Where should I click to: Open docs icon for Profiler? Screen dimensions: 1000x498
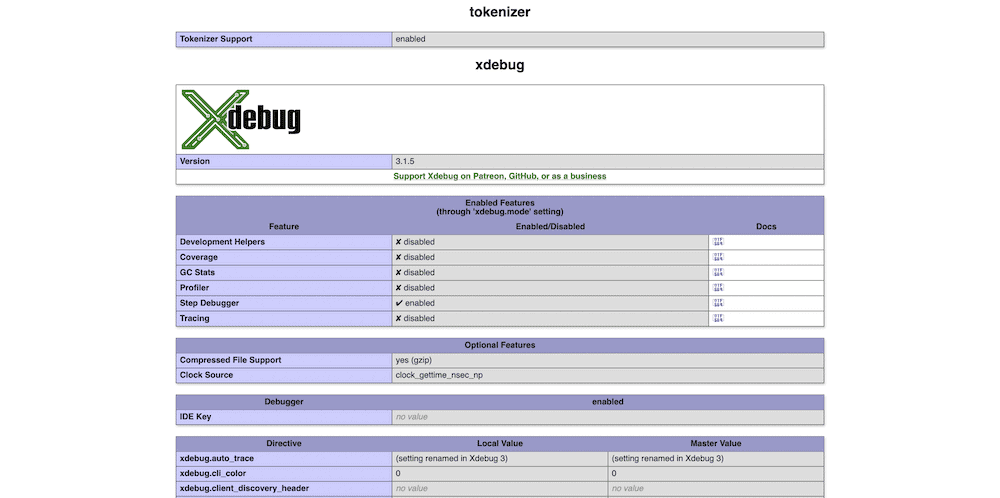[x=717, y=288]
